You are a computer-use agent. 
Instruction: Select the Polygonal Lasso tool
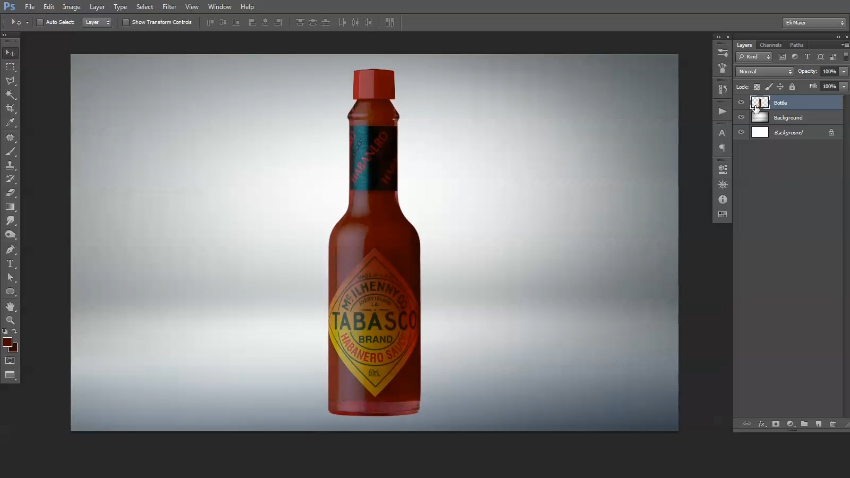pos(10,81)
